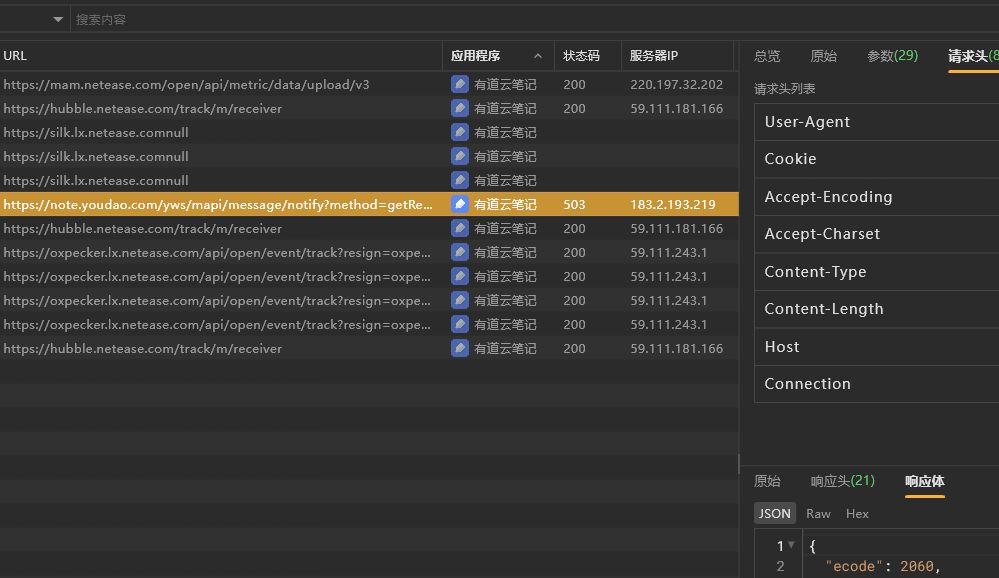The width and height of the screenshot is (999, 578).
Task: Select the Hex response view
Action: pyautogui.click(x=857, y=513)
